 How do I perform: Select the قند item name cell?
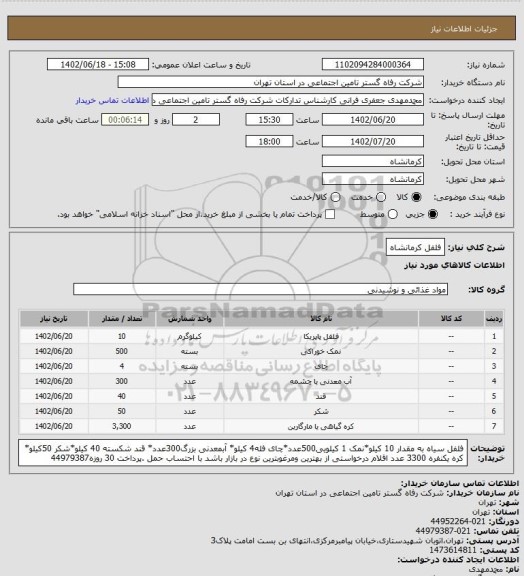coord(321,396)
